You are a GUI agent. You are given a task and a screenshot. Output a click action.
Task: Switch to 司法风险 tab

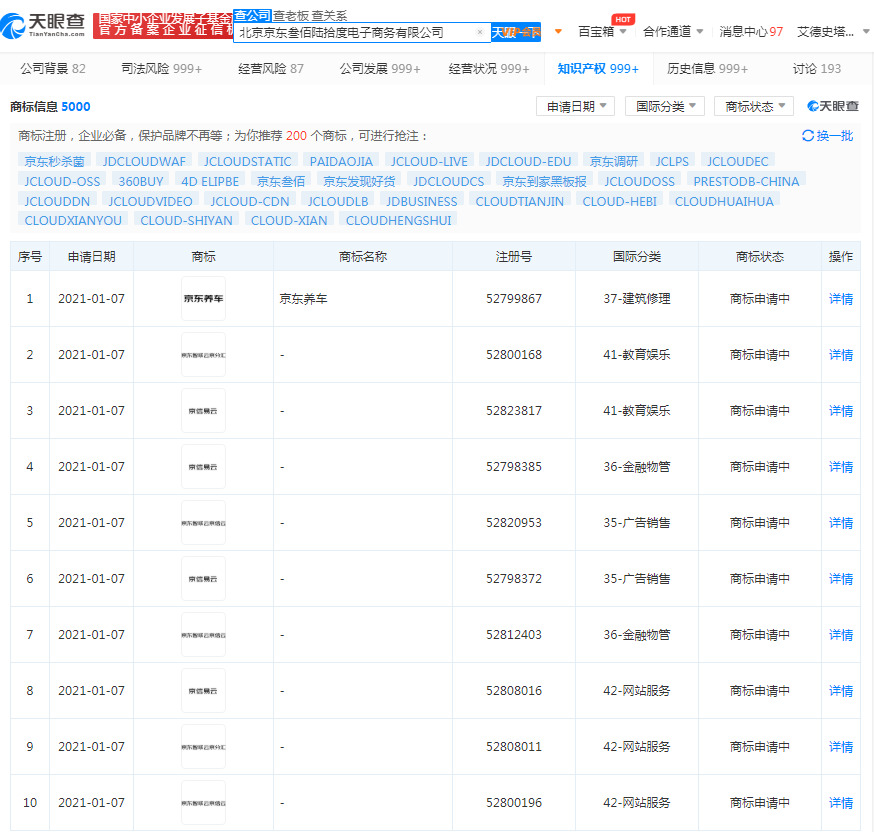click(162, 69)
